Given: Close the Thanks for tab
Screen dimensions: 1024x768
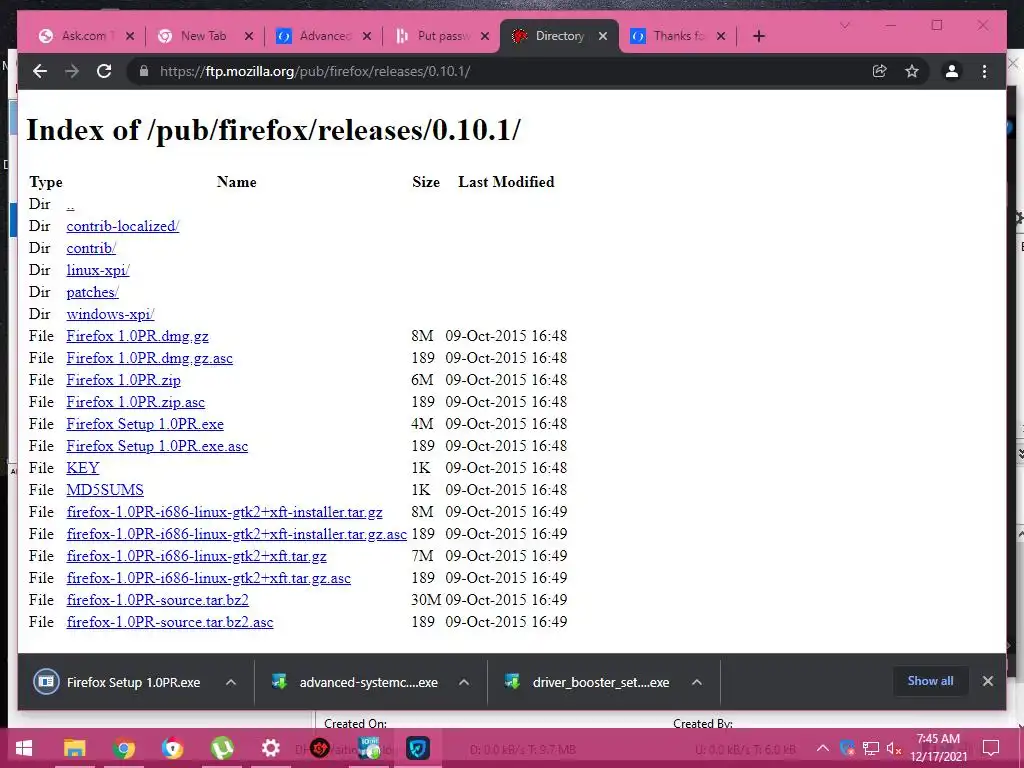Looking at the screenshot, I should point(721,36).
